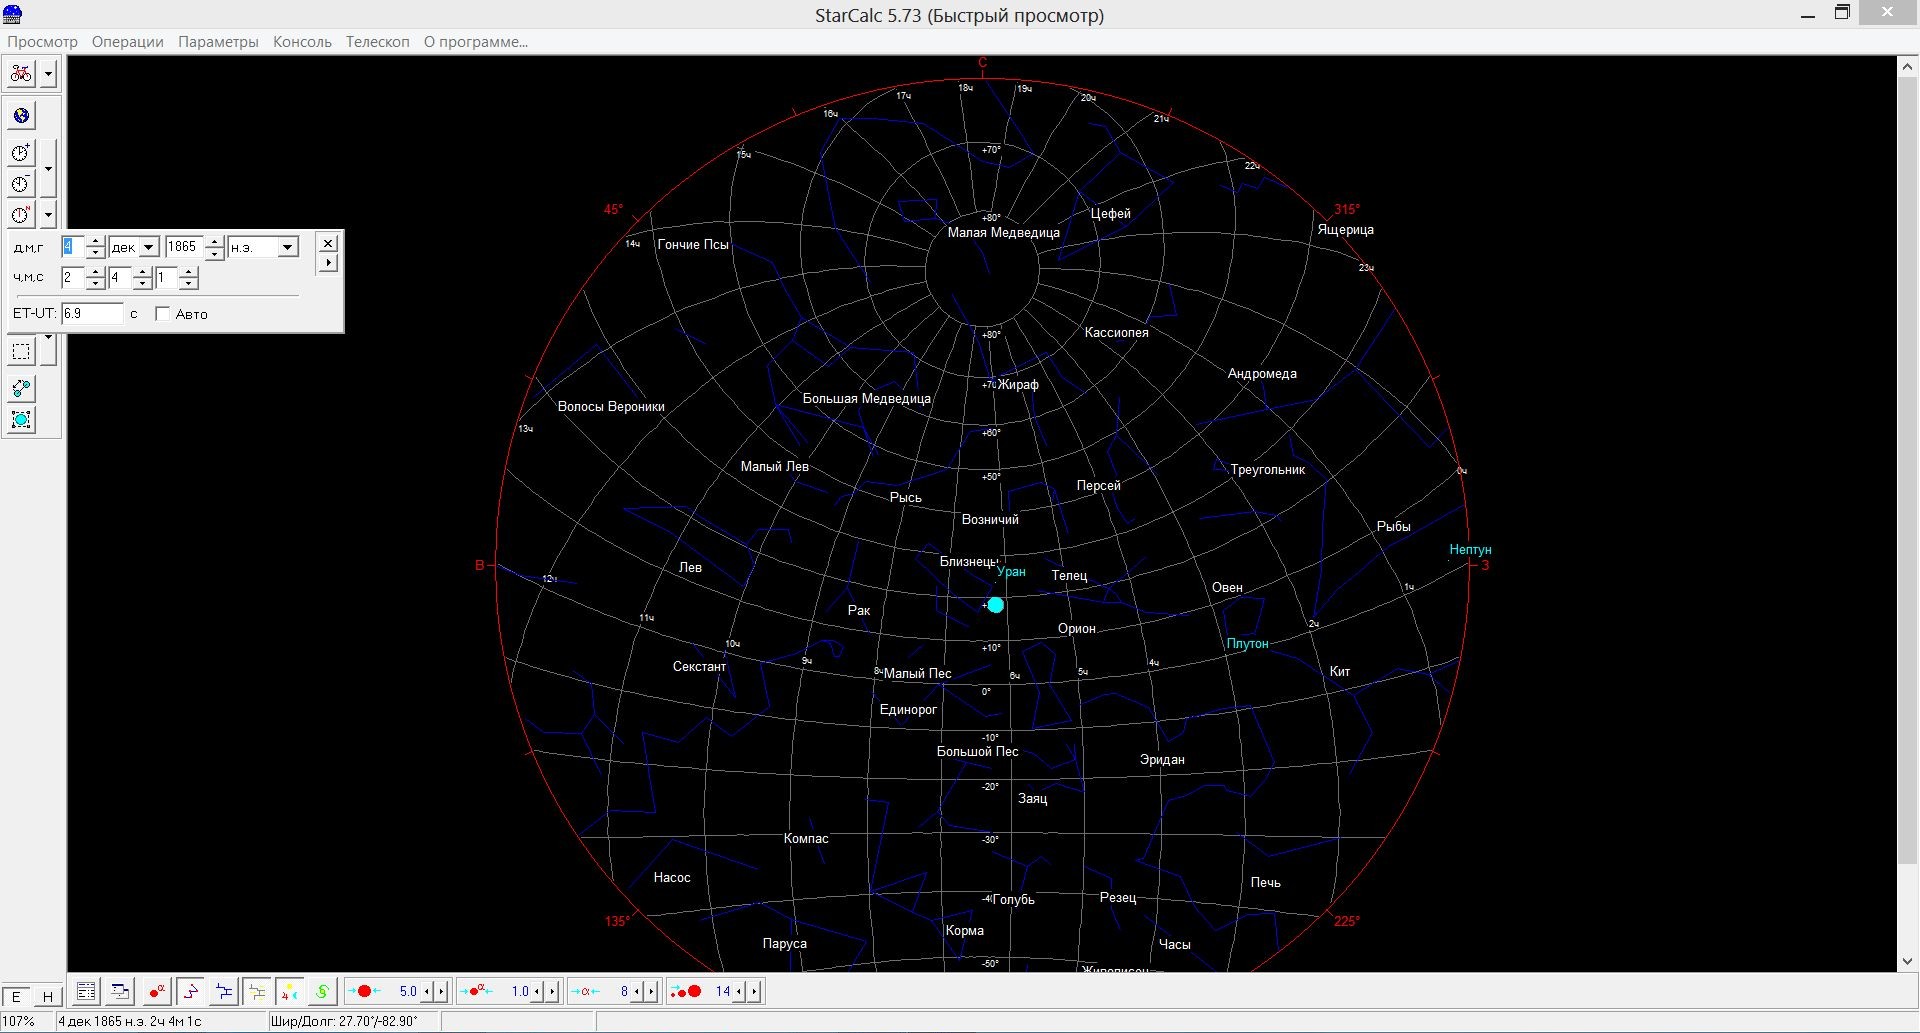Image resolution: width=1920 pixels, height=1033 pixels.
Task: Increase the 1.0 label magnitude value
Action: [551, 992]
